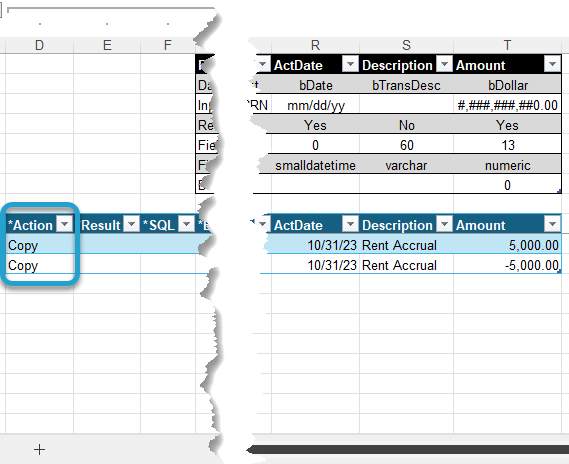The width and height of the screenshot is (569, 464).
Task: Open the blue table ActDate filter dropdown
Action: pyautogui.click(x=350, y=225)
